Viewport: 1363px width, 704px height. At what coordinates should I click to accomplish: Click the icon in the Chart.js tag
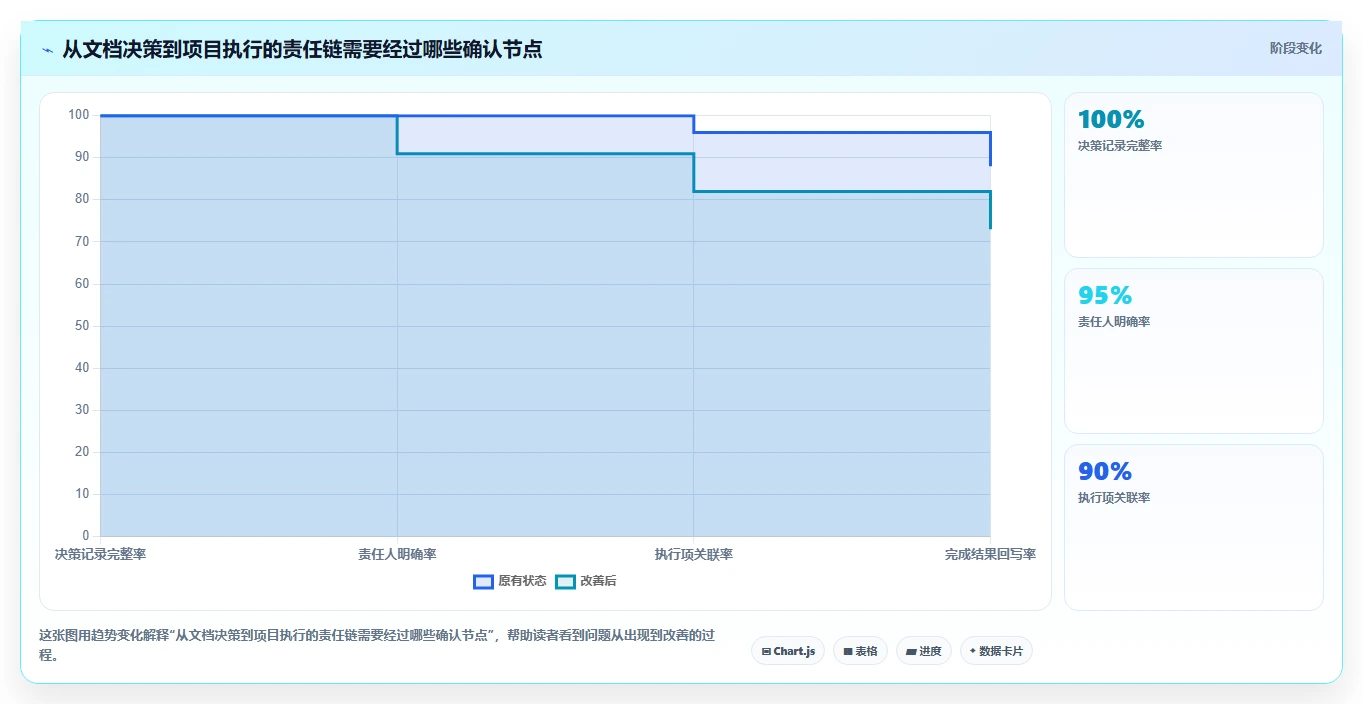click(x=766, y=651)
